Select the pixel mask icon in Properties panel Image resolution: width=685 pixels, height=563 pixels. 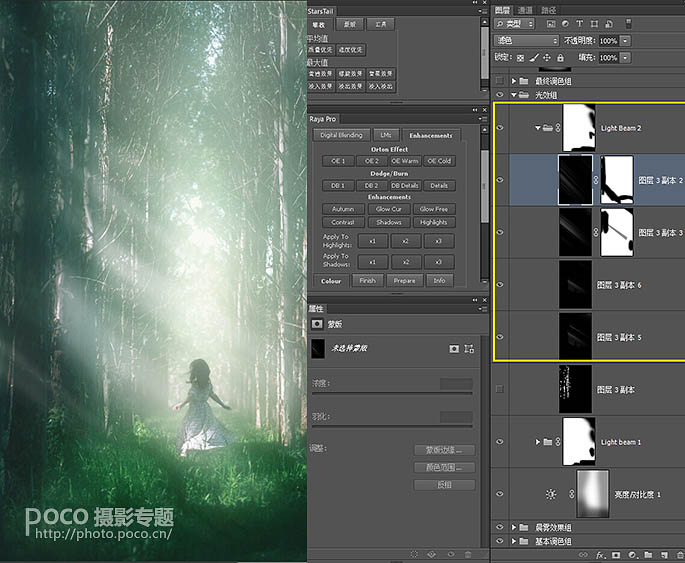[454, 349]
